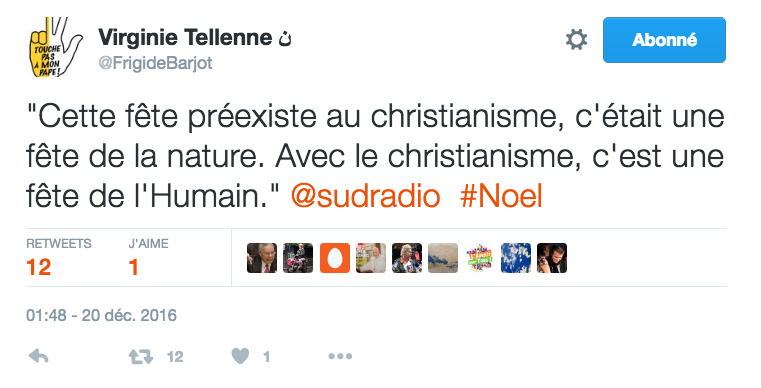Open the #Noel hashtag

[x=501, y=196]
